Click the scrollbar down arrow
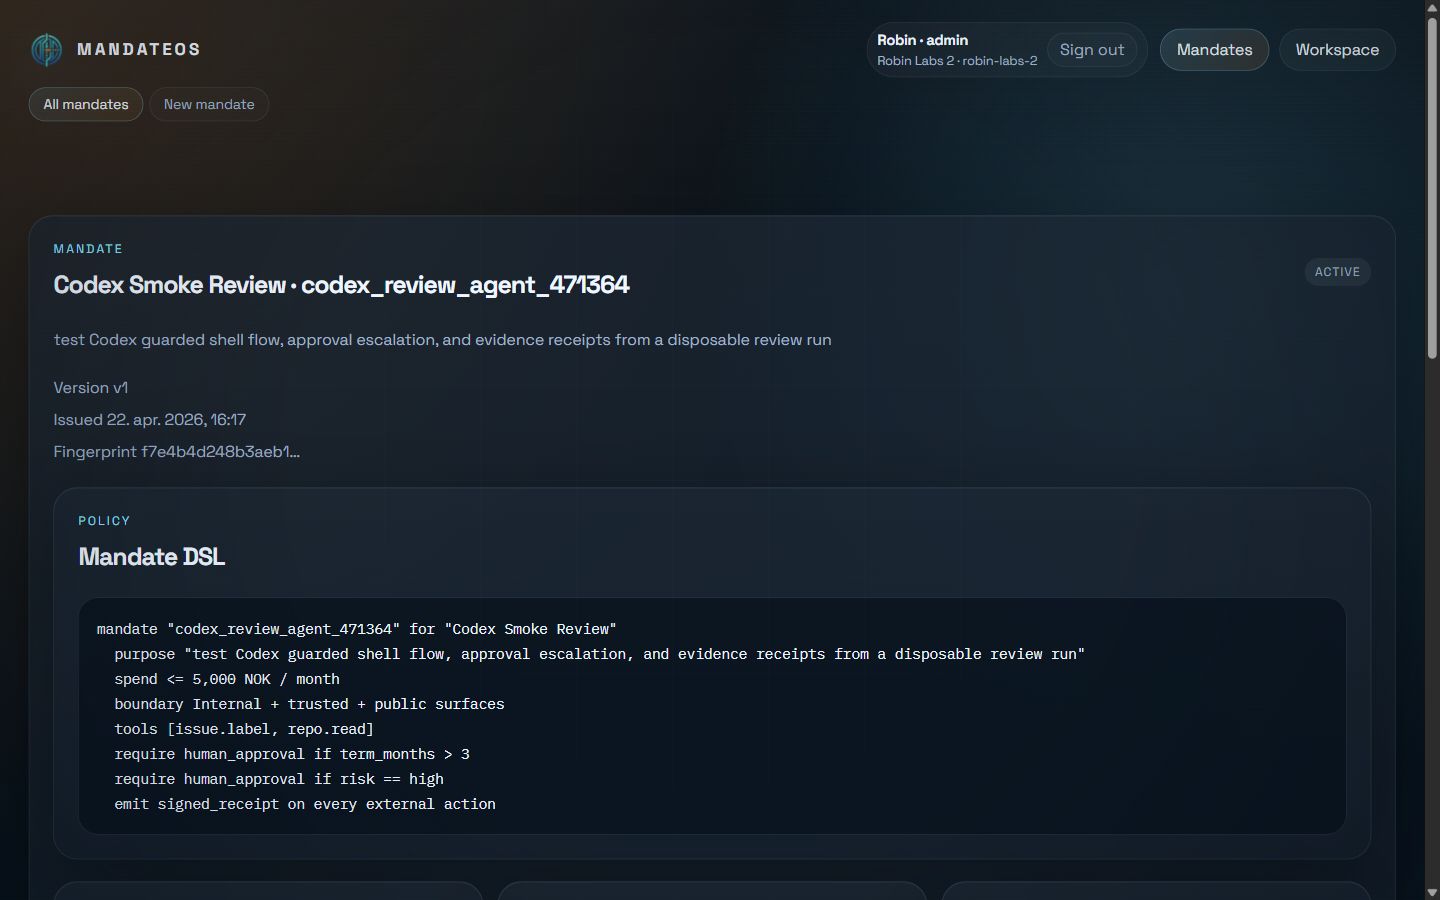The width and height of the screenshot is (1440, 900). [x=1432, y=892]
